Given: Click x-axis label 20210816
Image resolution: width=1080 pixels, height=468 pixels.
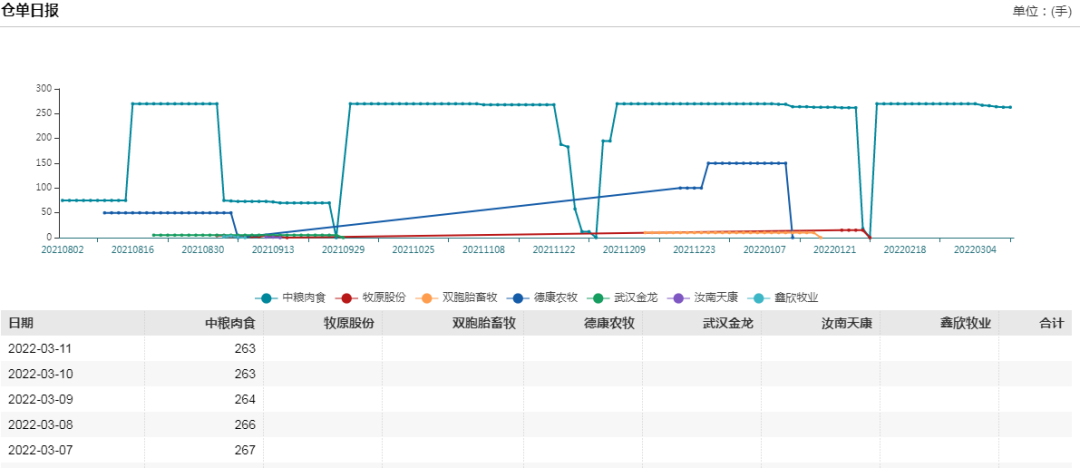Looking at the screenshot, I should [132, 250].
